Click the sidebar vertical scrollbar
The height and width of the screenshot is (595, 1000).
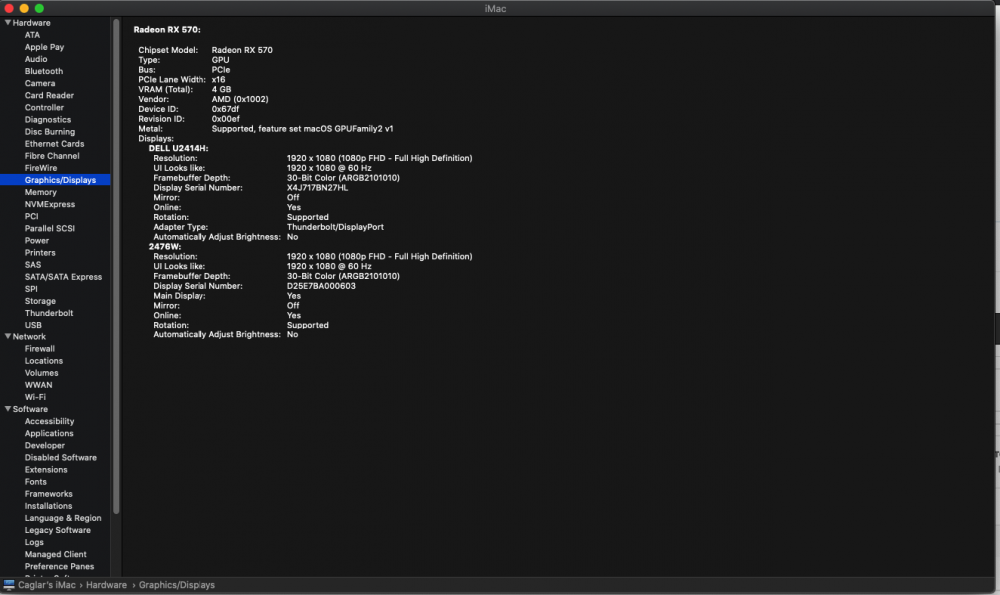pyautogui.click(x=116, y=267)
